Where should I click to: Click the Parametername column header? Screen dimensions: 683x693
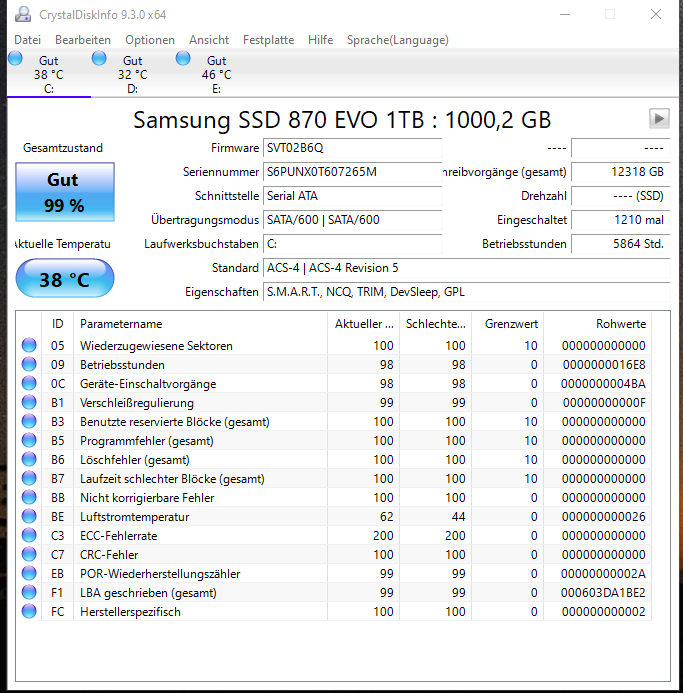[x=200, y=324]
